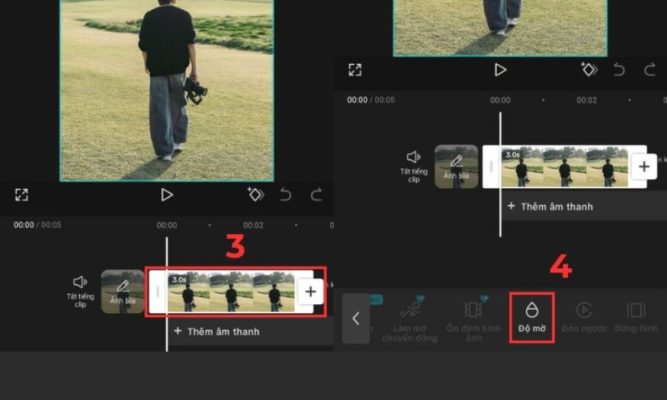The height and width of the screenshot is (400, 667).
Task: Enter fullscreen preview in left screen
Action: (x=22, y=195)
